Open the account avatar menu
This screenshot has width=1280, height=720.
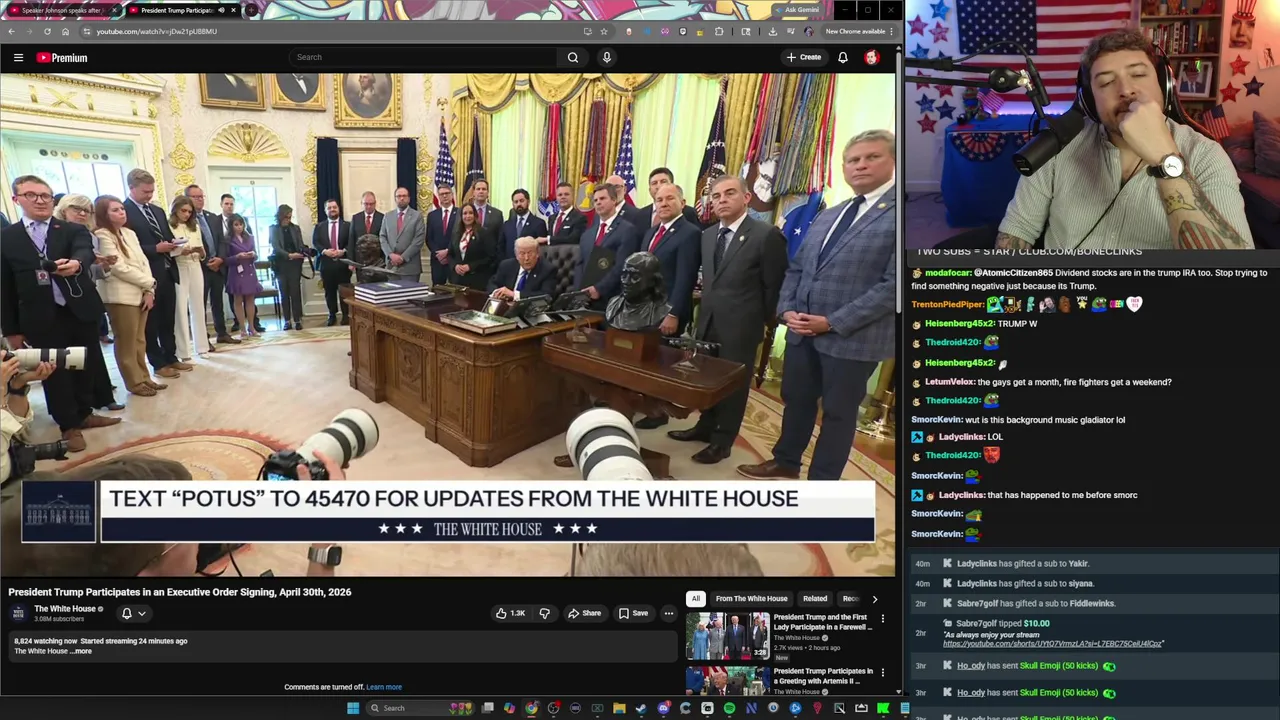pos(872,57)
